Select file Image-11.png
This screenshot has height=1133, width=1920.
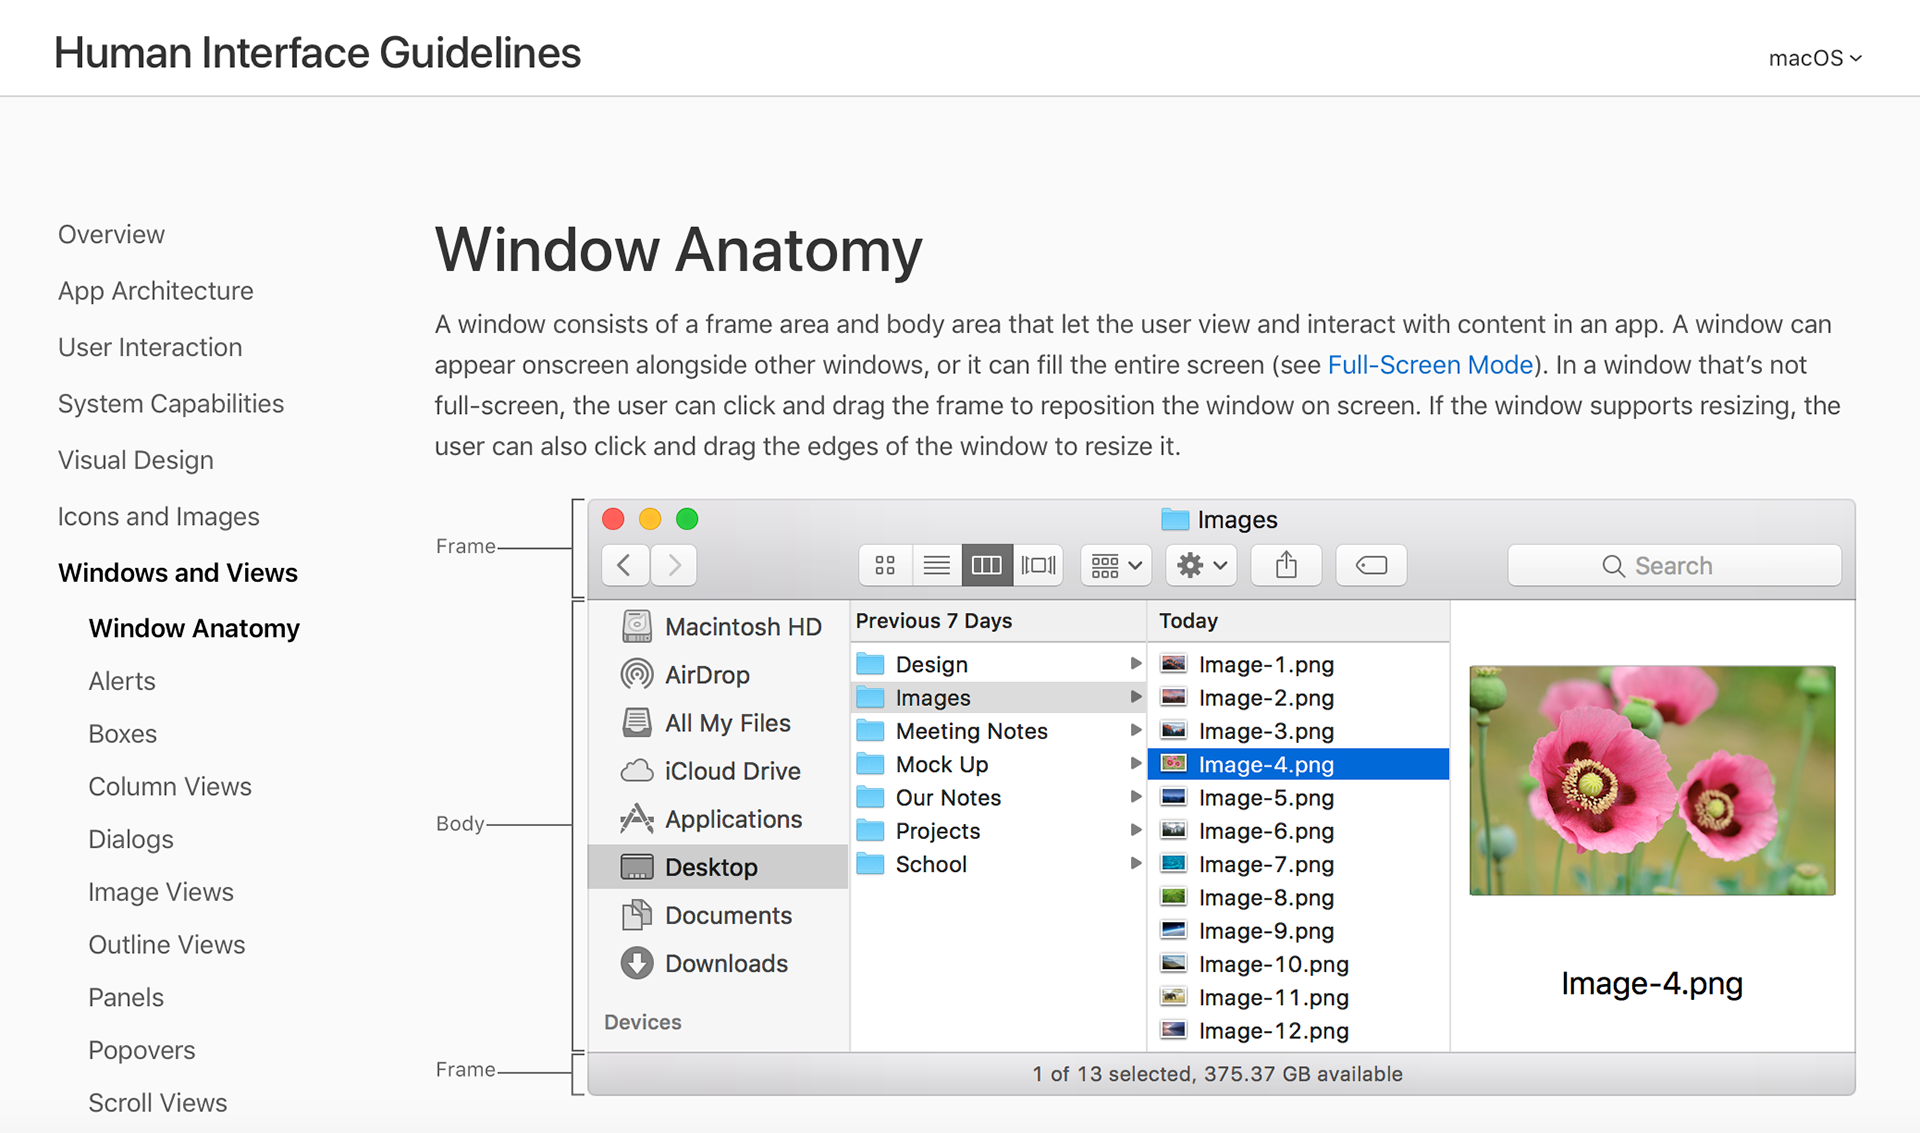pyautogui.click(x=1298, y=997)
